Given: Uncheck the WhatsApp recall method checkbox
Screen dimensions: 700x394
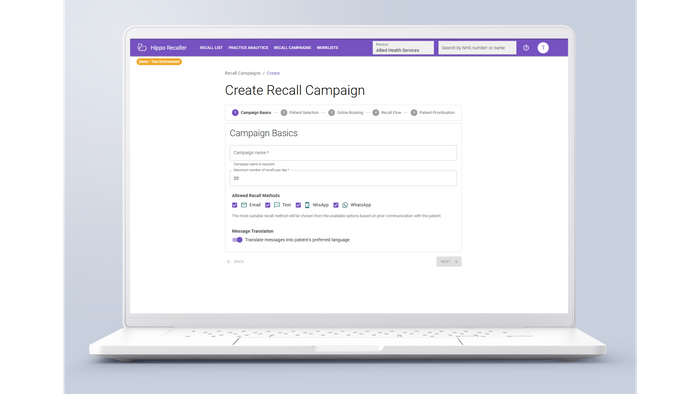Looking at the screenshot, I should (336, 205).
